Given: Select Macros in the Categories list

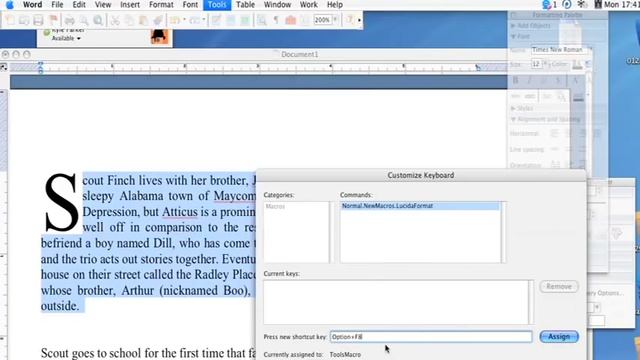Looking at the screenshot, I should 276,207.
